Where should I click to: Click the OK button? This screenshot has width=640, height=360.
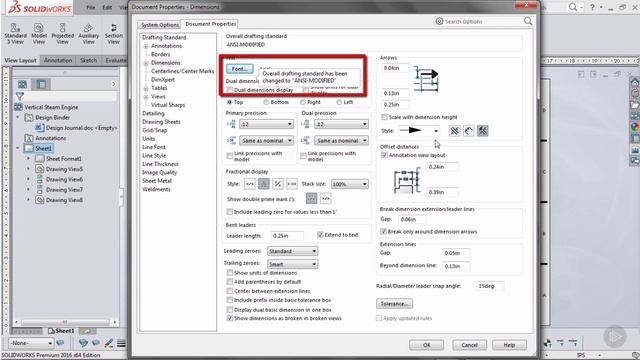[427, 345]
